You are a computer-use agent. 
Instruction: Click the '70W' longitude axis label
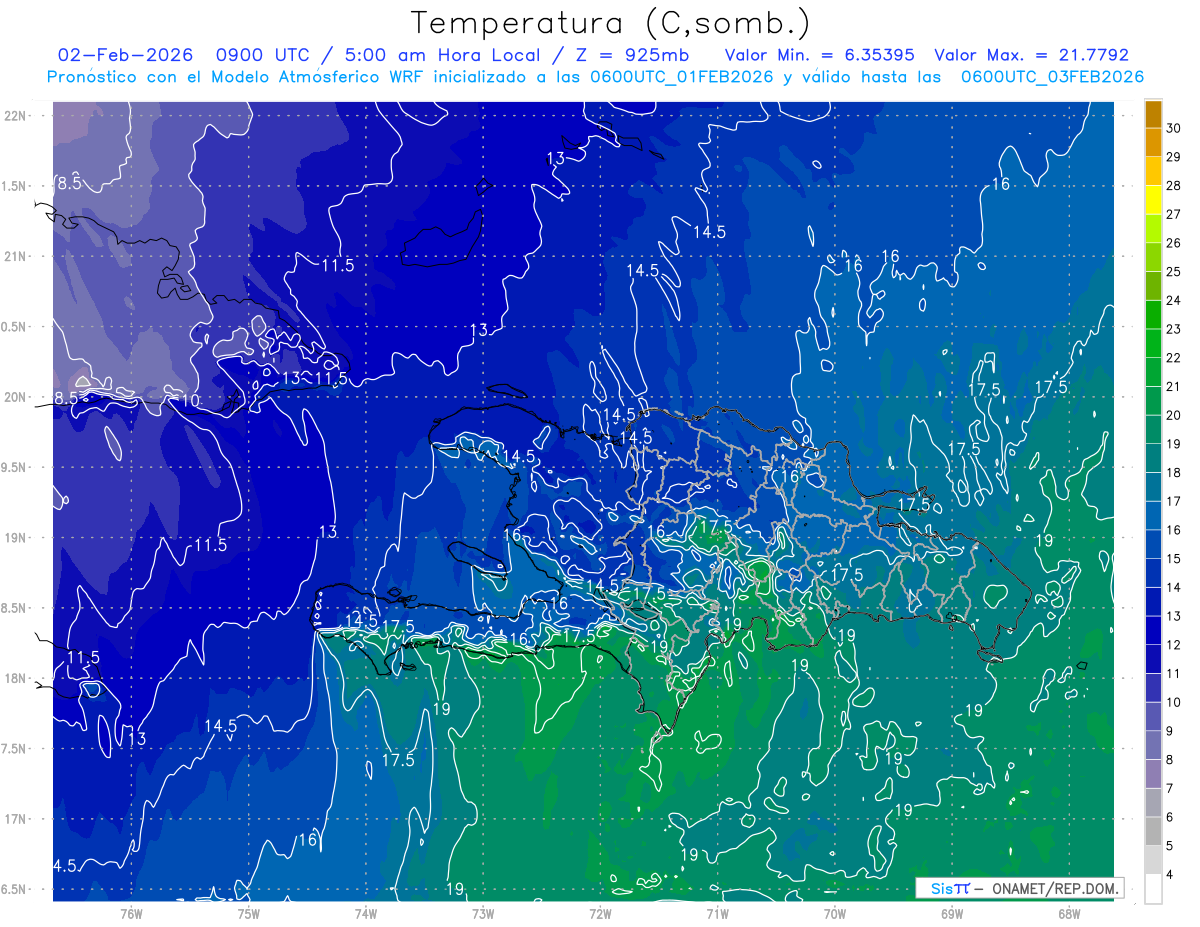pyautogui.click(x=835, y=914)
